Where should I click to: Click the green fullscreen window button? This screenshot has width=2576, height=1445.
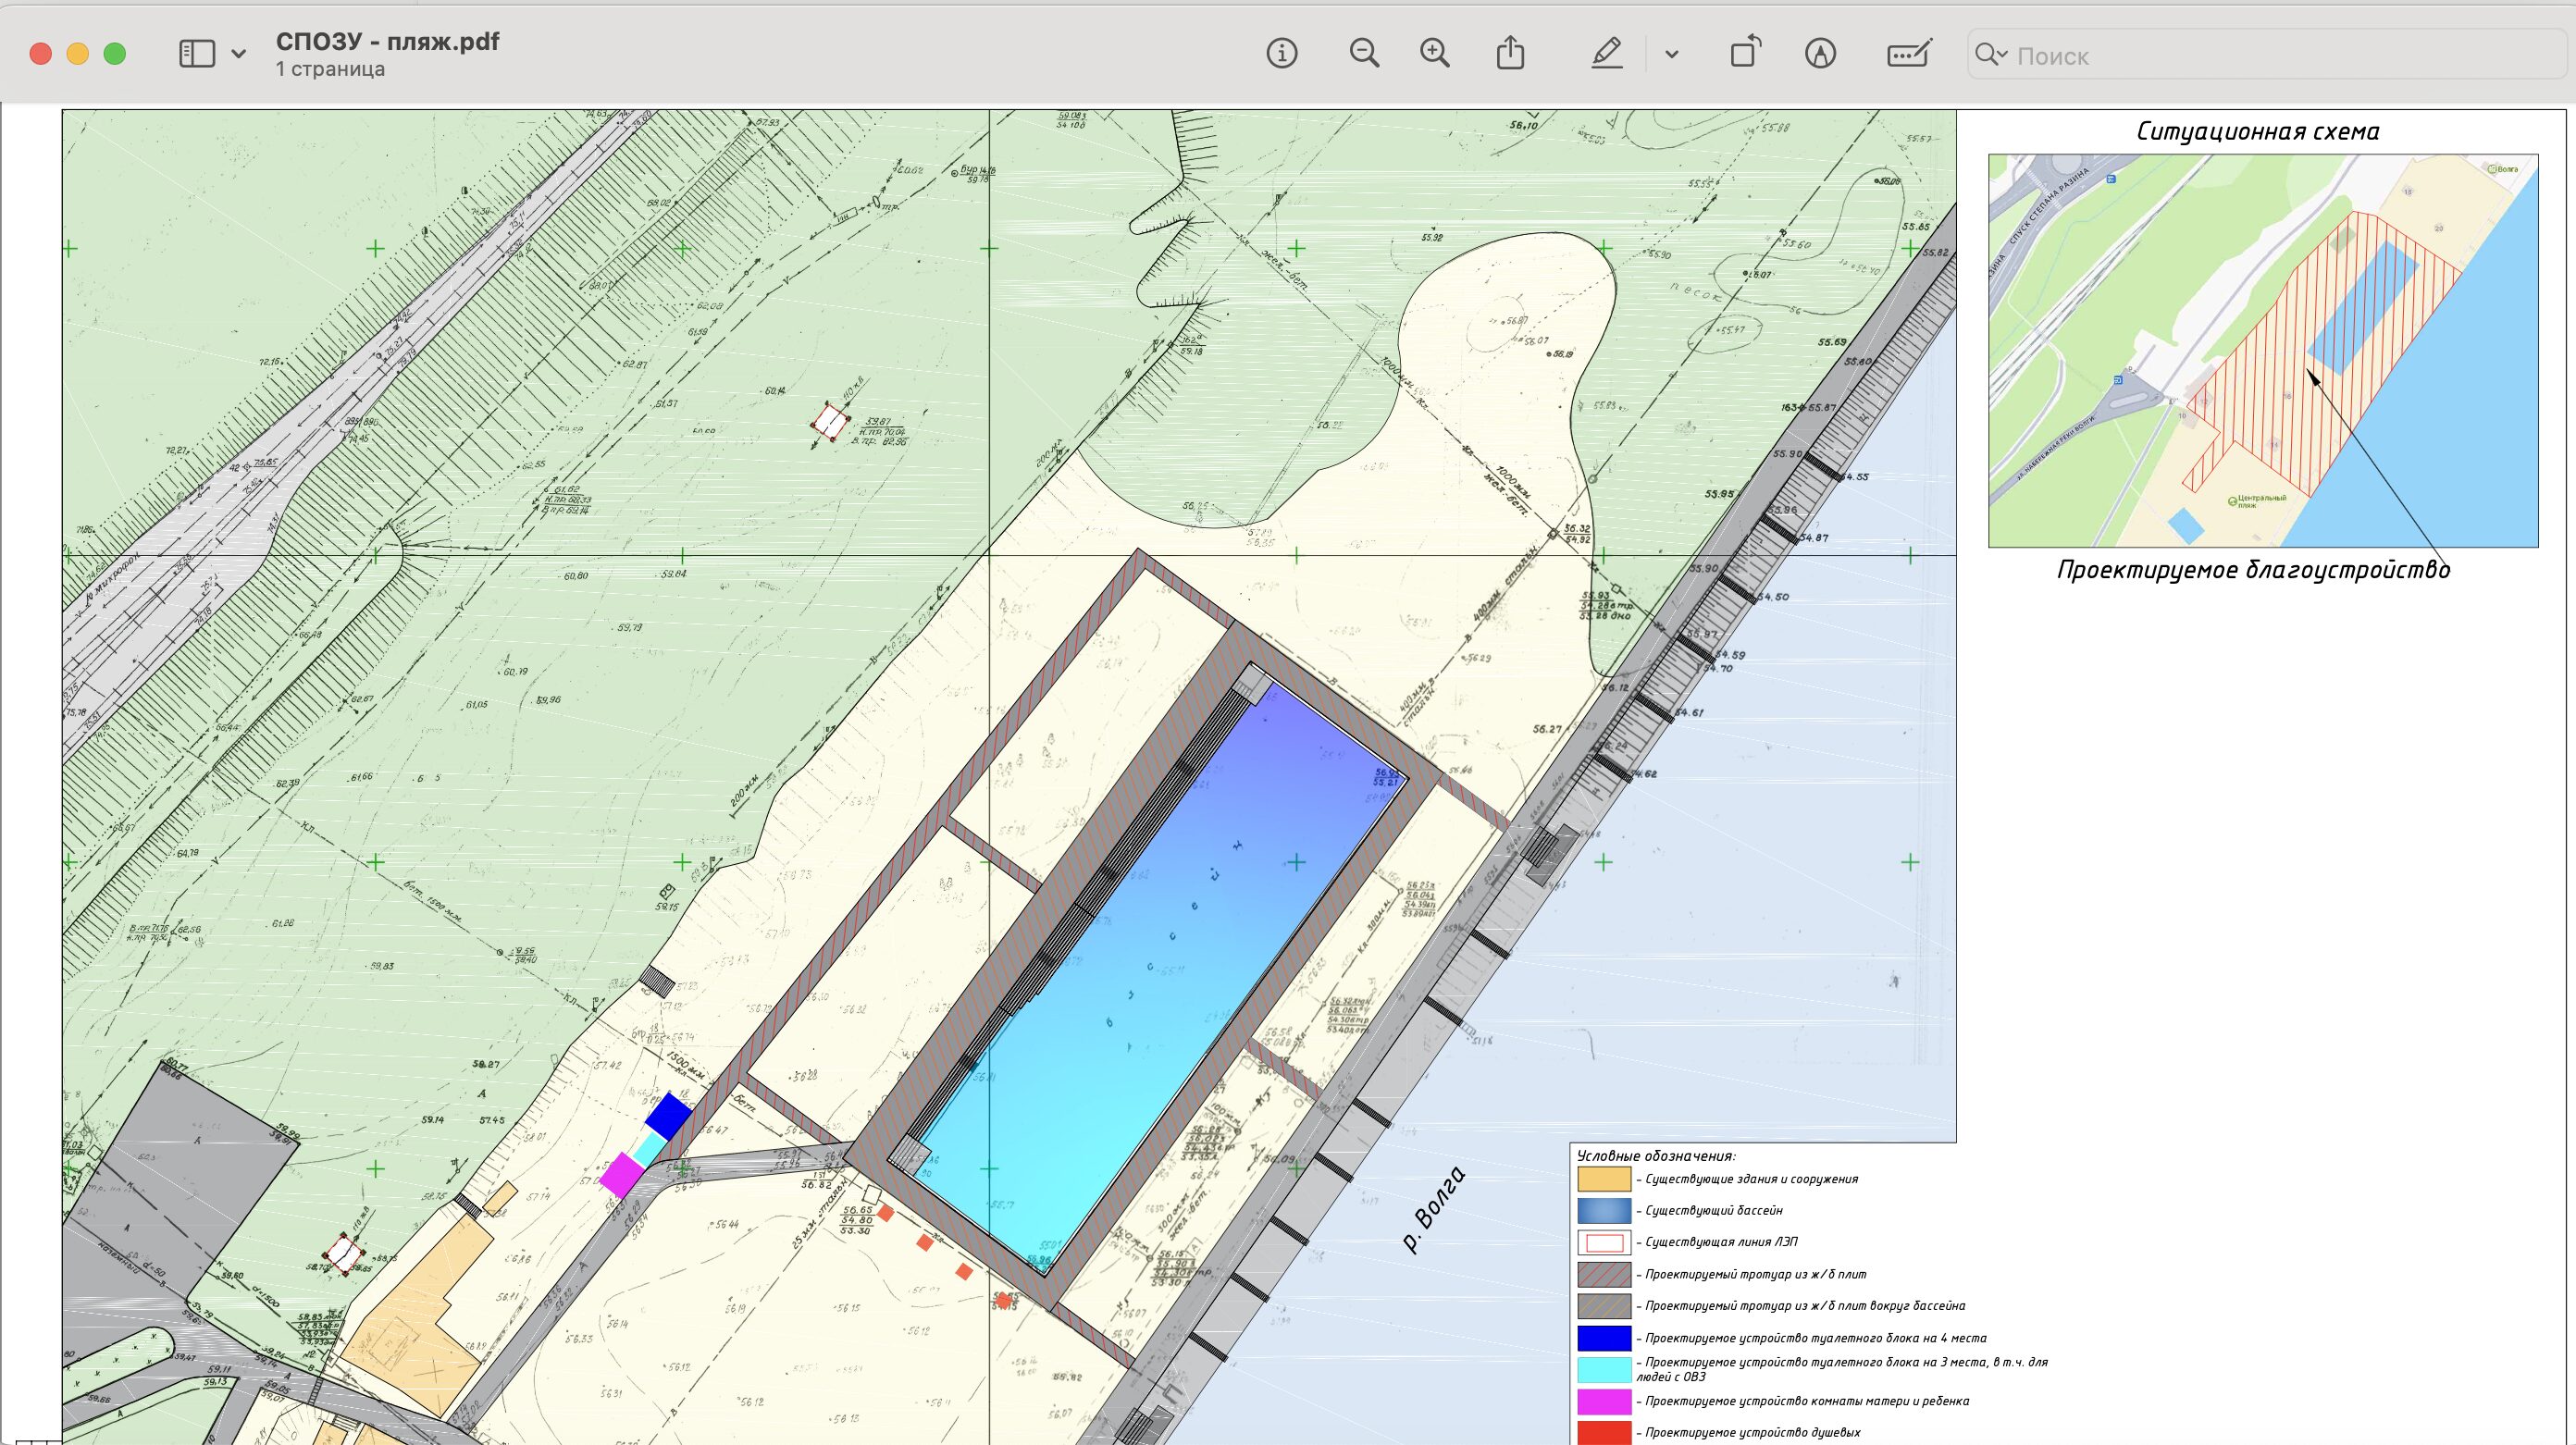click(x=115, y=54)
